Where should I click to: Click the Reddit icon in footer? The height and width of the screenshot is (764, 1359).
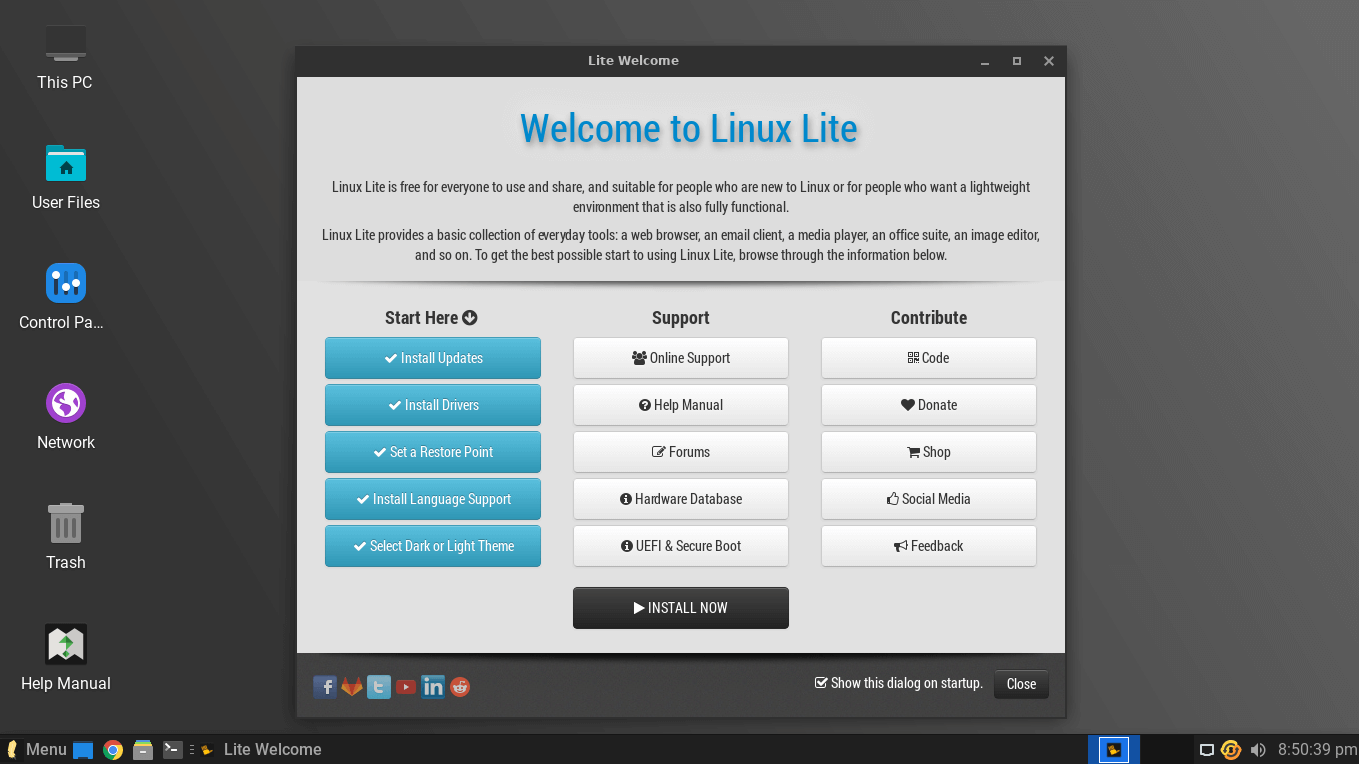coord(460,687)
